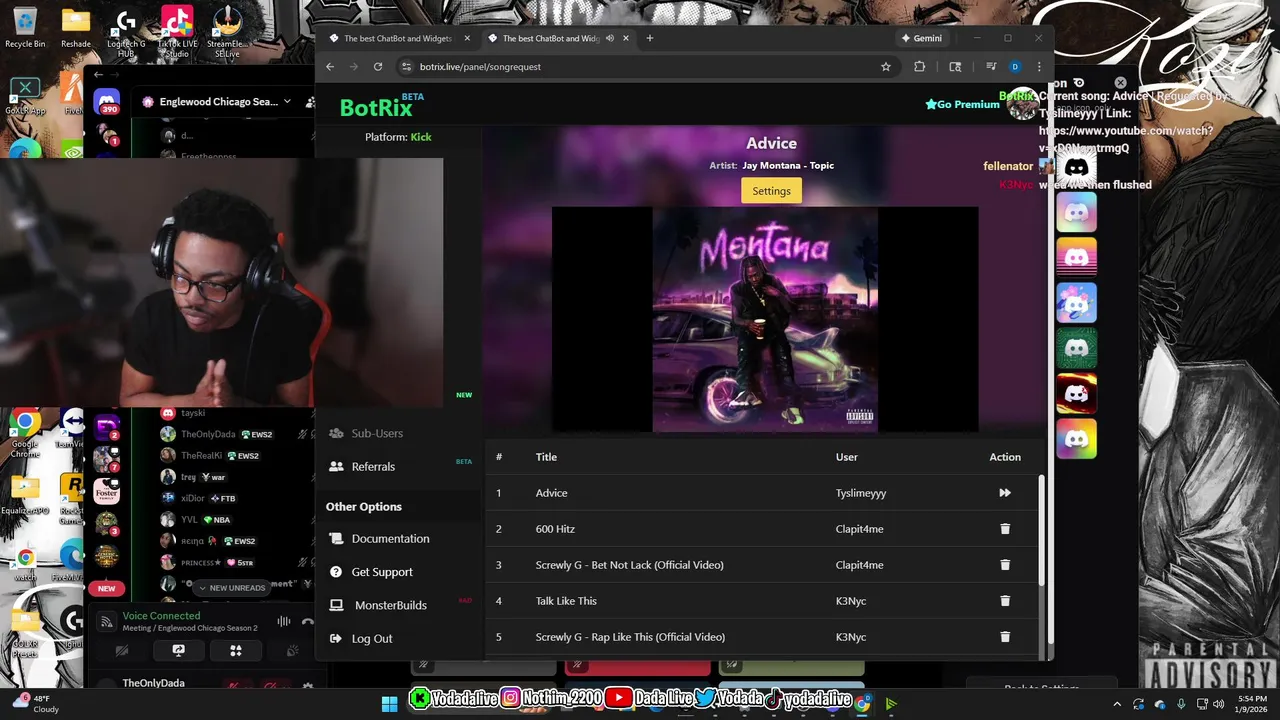
Task: Open Chrome profile avatar
Action: pyautogui.click(x=1015, y=67)
